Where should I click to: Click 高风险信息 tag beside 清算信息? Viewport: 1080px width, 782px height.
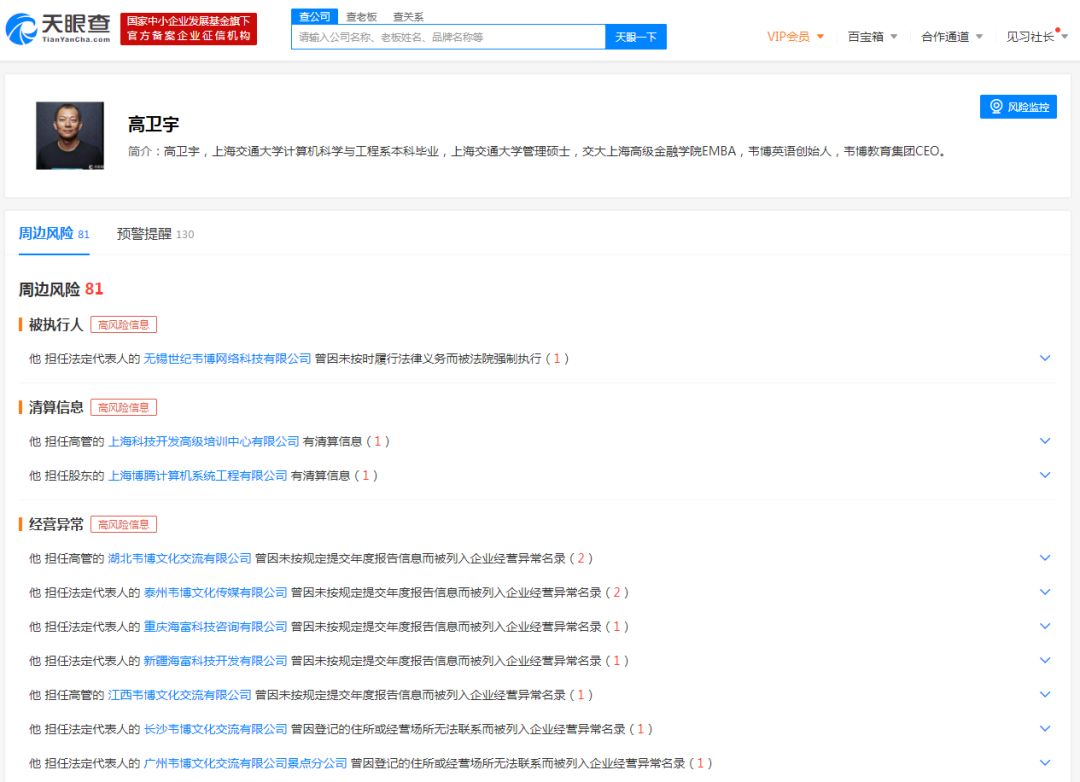coord(123,407)
